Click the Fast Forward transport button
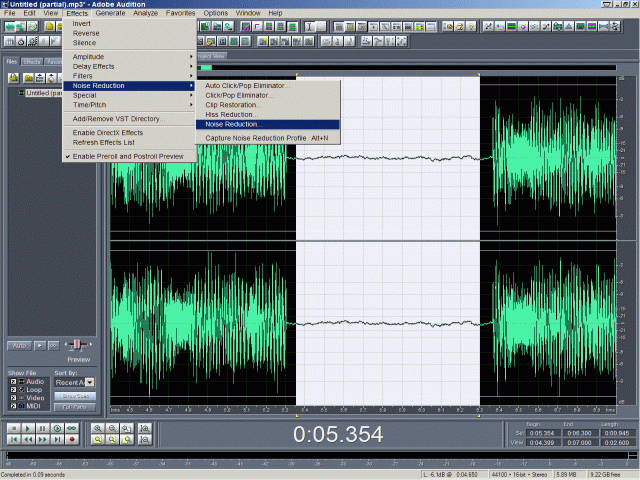The height and width of the screenshot is (480, 640). [x=42, y=440]
